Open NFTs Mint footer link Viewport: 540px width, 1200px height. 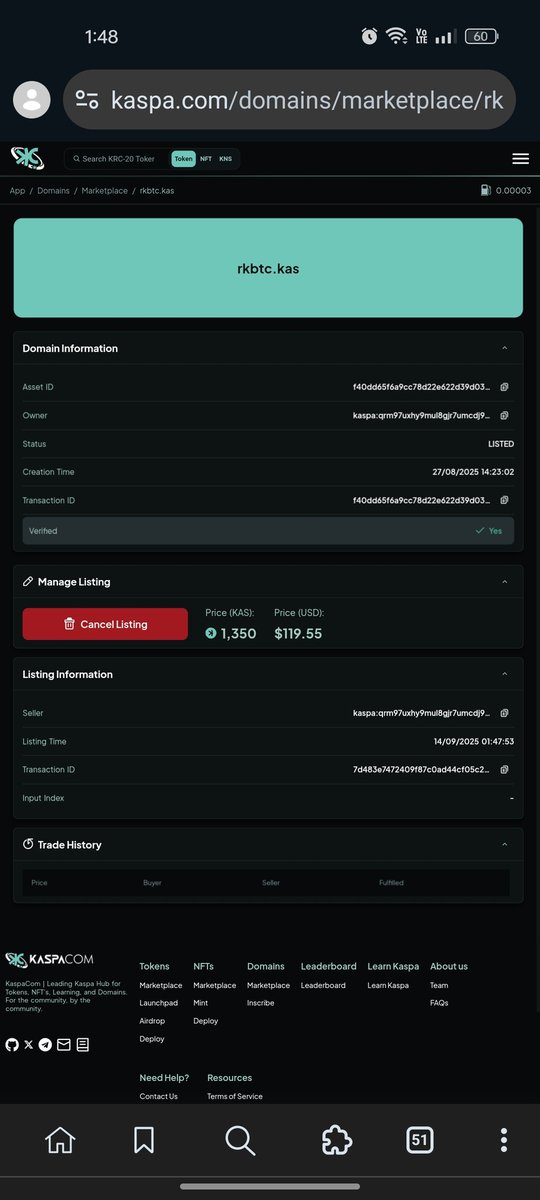(x=201, y=1003)
